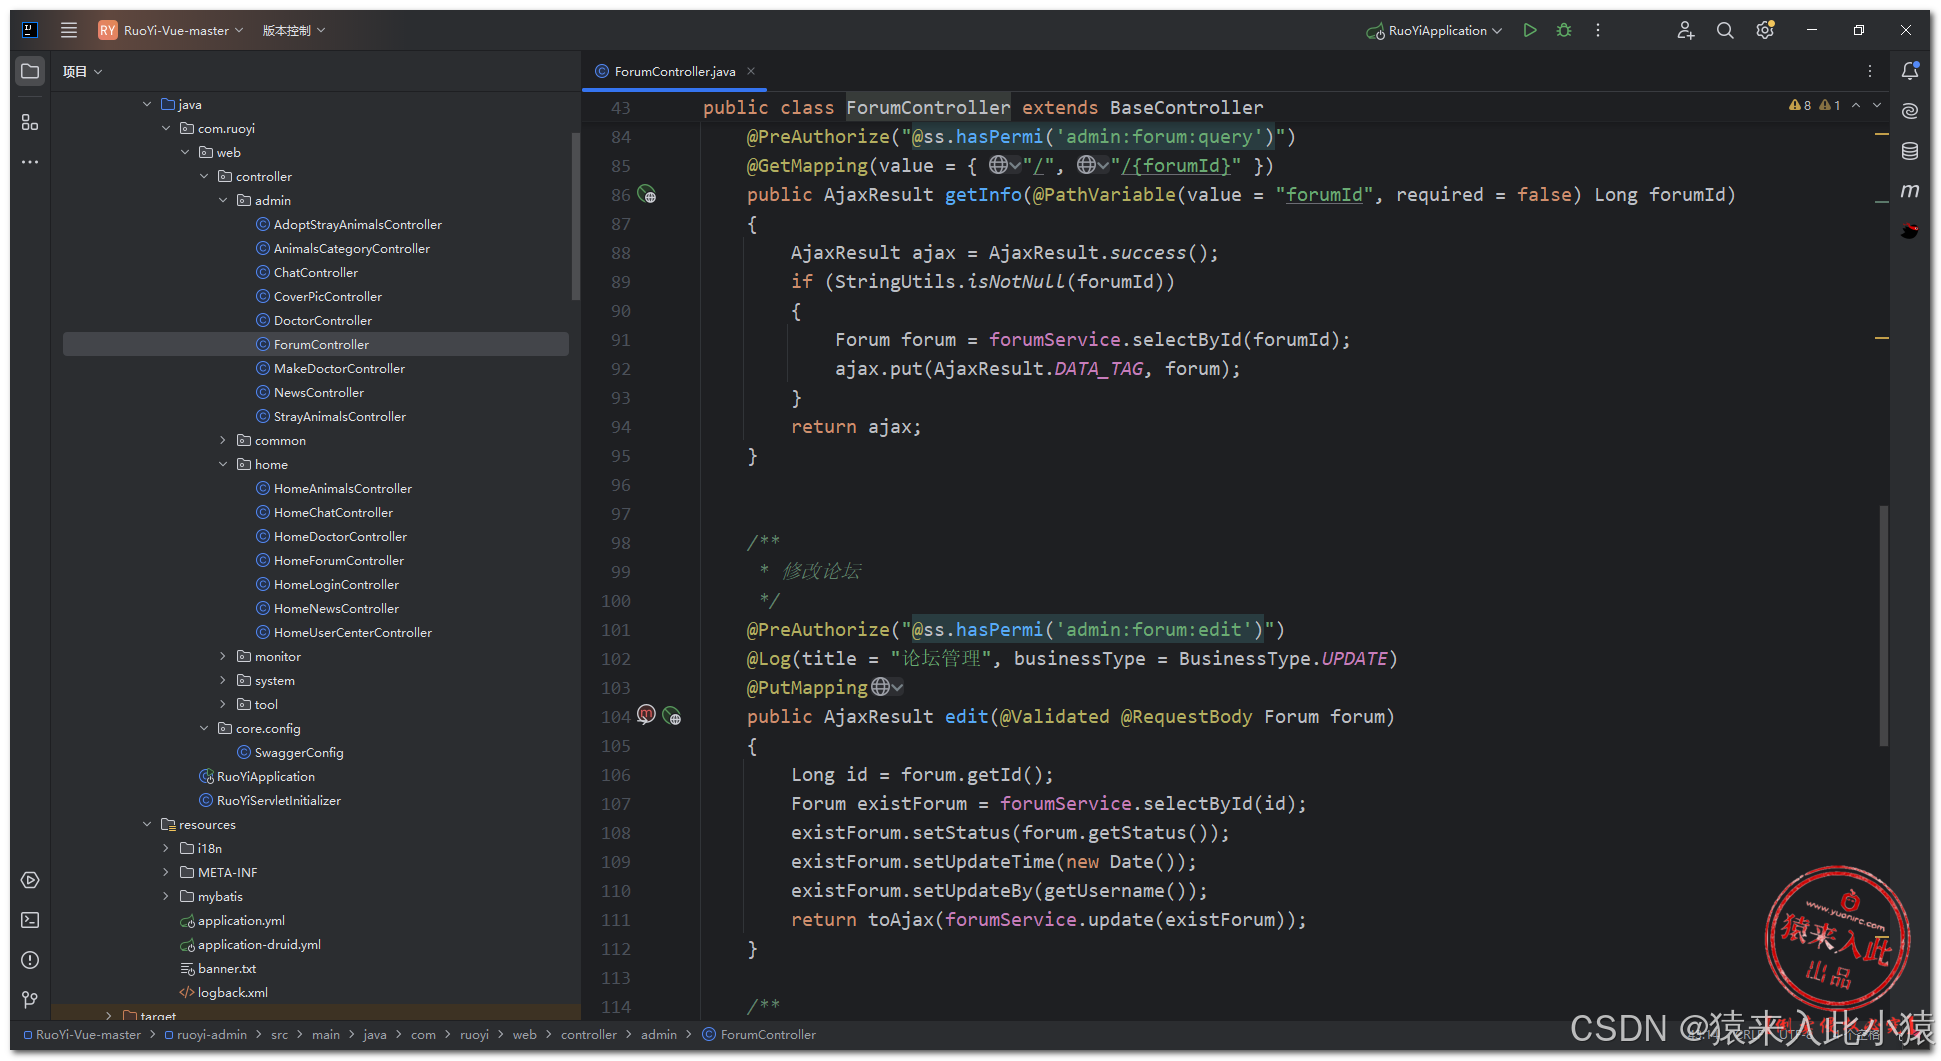Click the getInfo method name
Image resolution: width=1941 pixels, height=1061 pixels.
(x=983, y=194)
